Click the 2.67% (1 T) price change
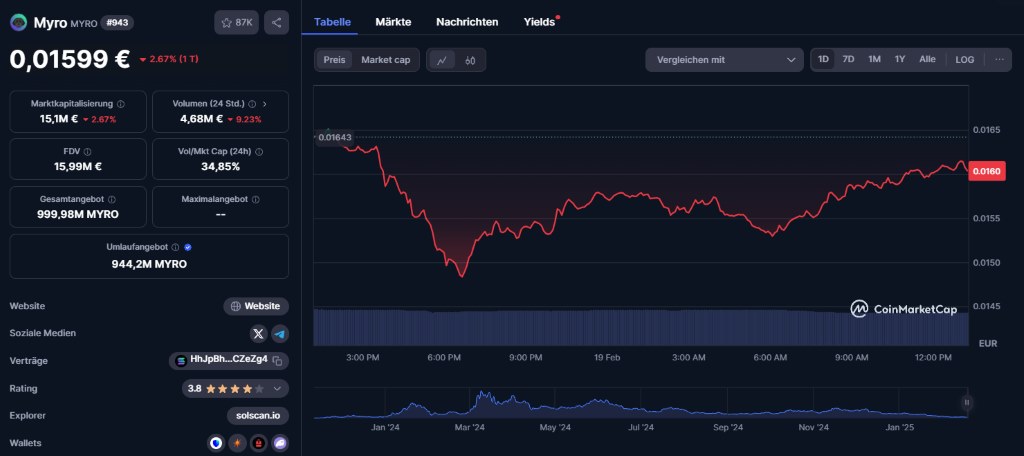 [x=169, y=59]
